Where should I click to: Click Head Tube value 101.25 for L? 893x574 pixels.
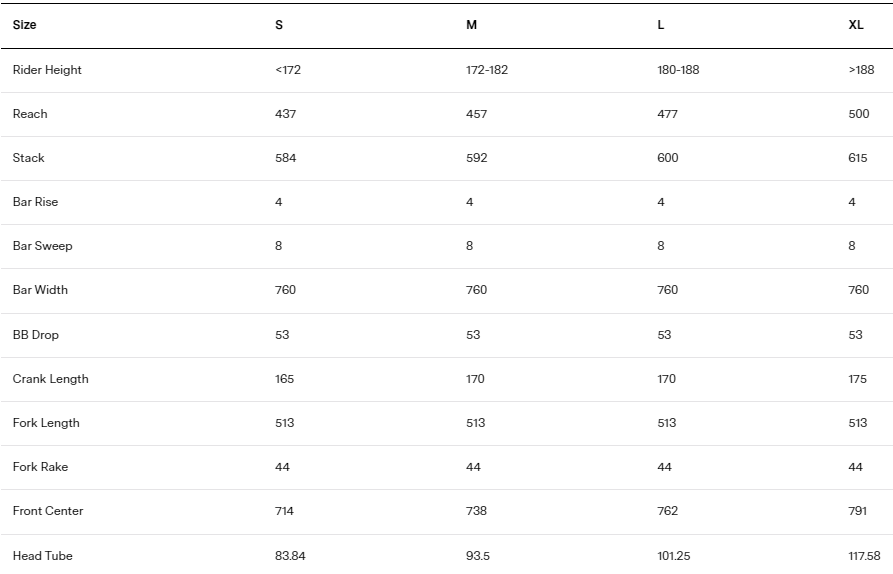click(674, 556)
